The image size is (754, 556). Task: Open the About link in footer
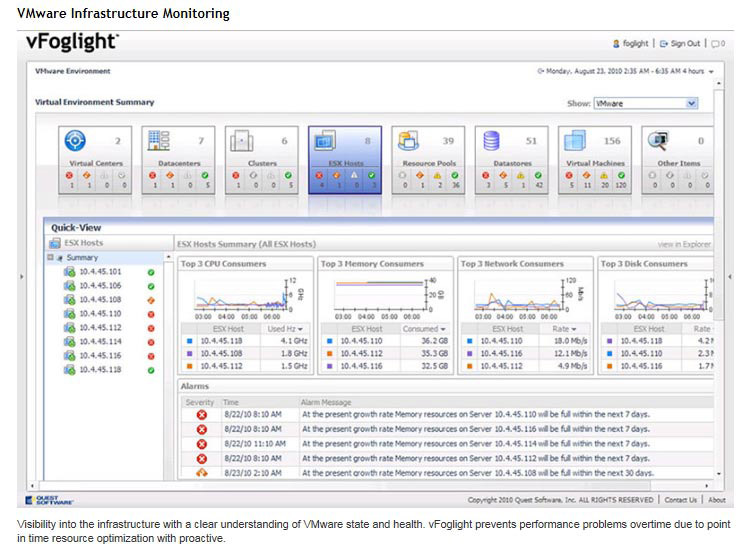[x=716, y=500]
